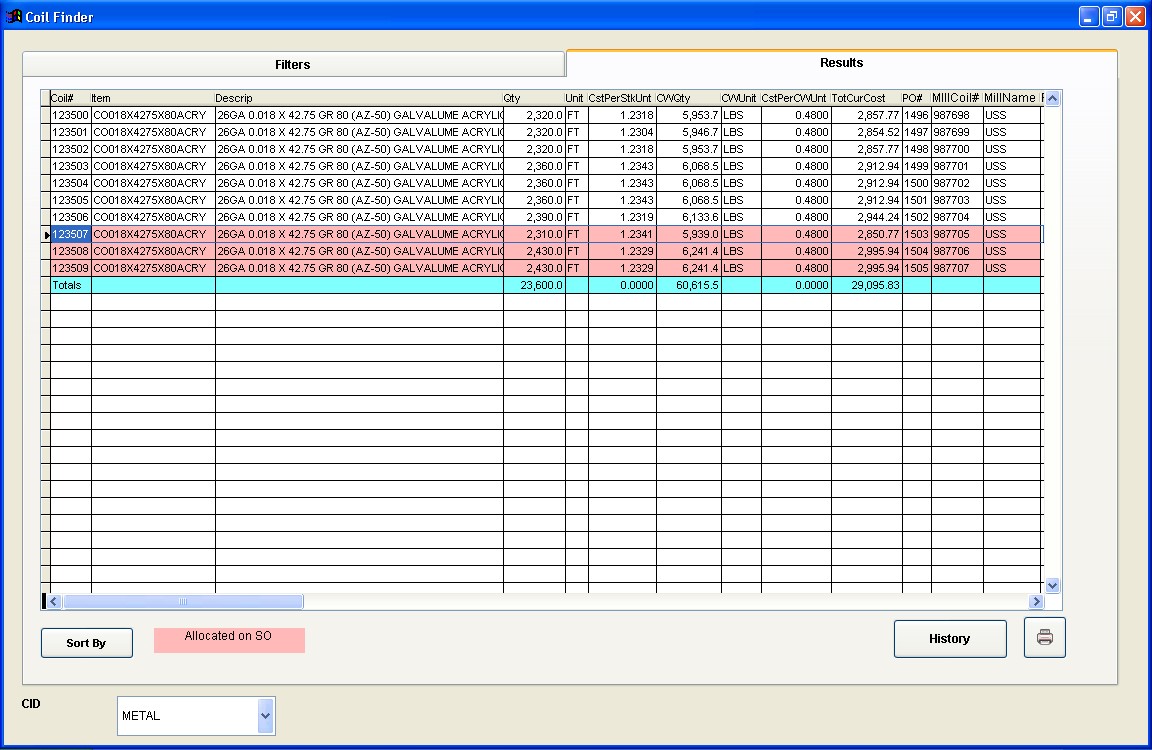Screen dimensions: 1152x750
Task: Click the Coil Finder title bar icon
Action: pos(14,16)
